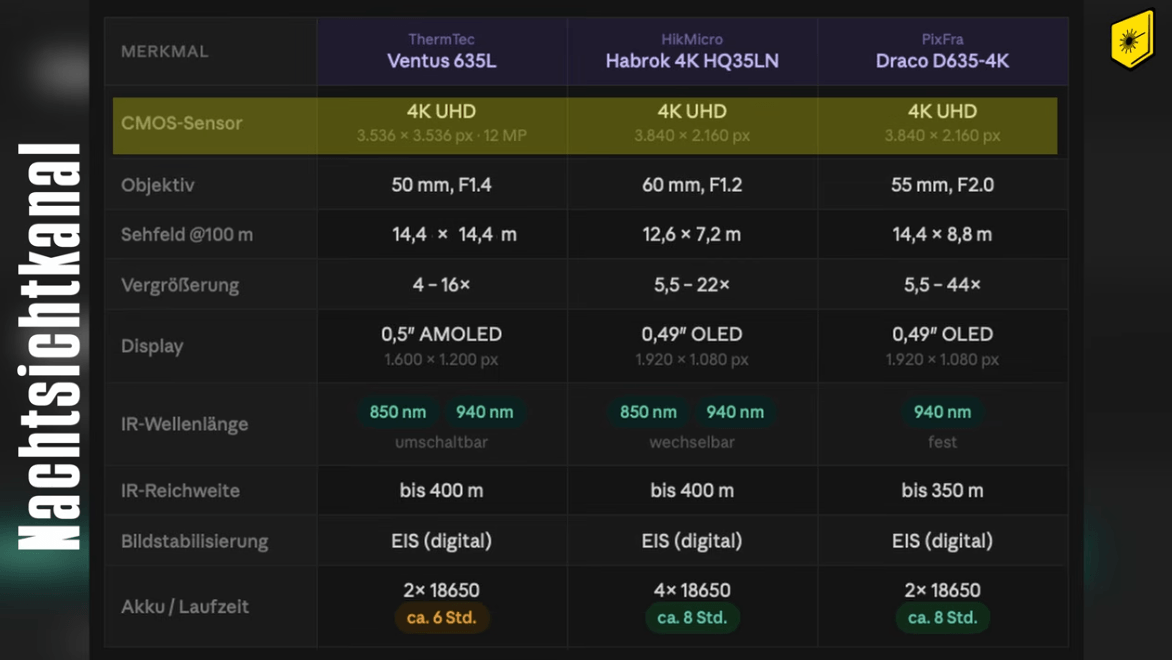Screen dimensions: 1172x660
Task: Click the fest note under Draco
Action: pyautogui.click(x=942, y=442)
